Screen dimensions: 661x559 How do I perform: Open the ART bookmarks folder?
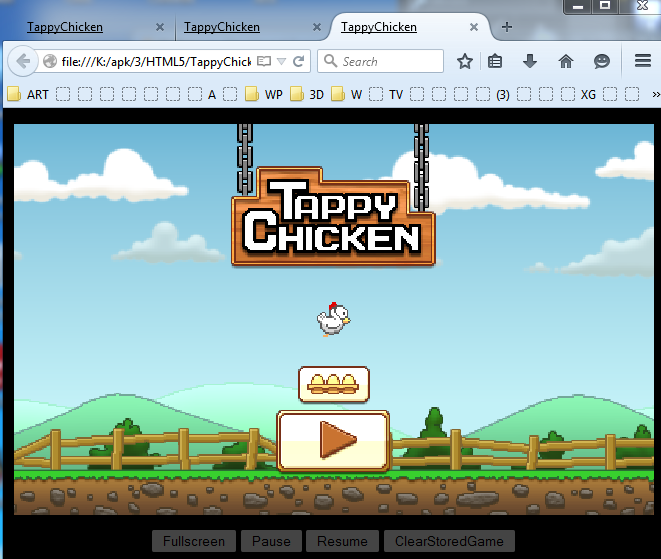tap(28, 94)
